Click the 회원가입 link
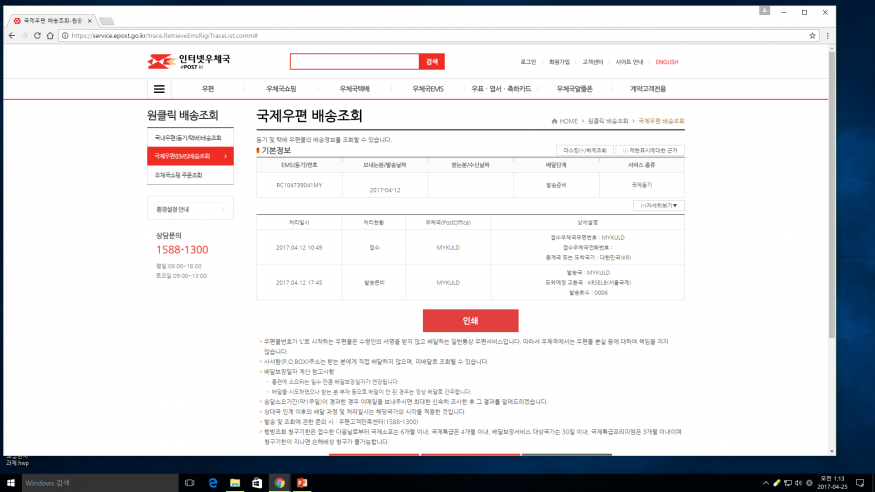 click(559, 62)
